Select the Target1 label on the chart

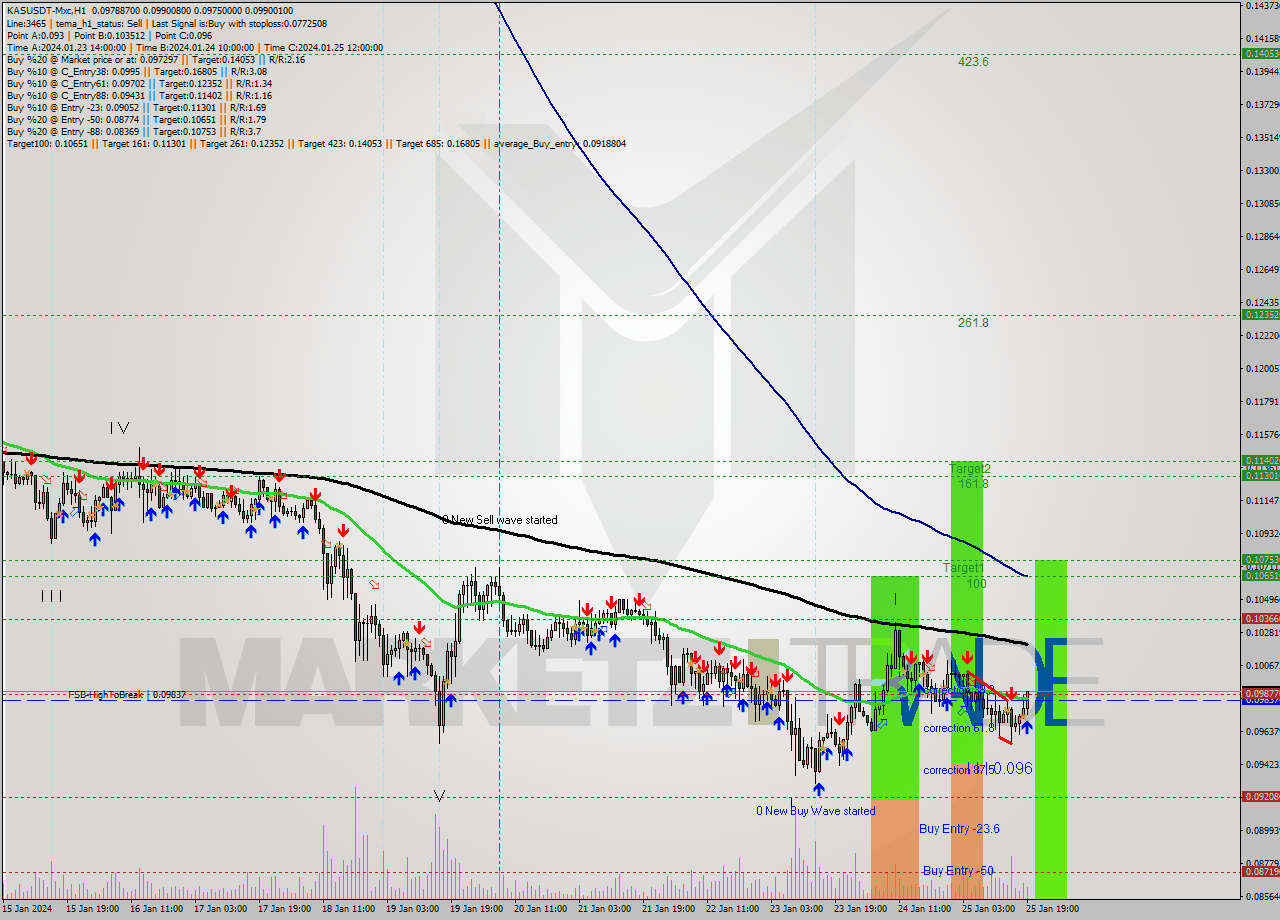[x=964, y=567]
